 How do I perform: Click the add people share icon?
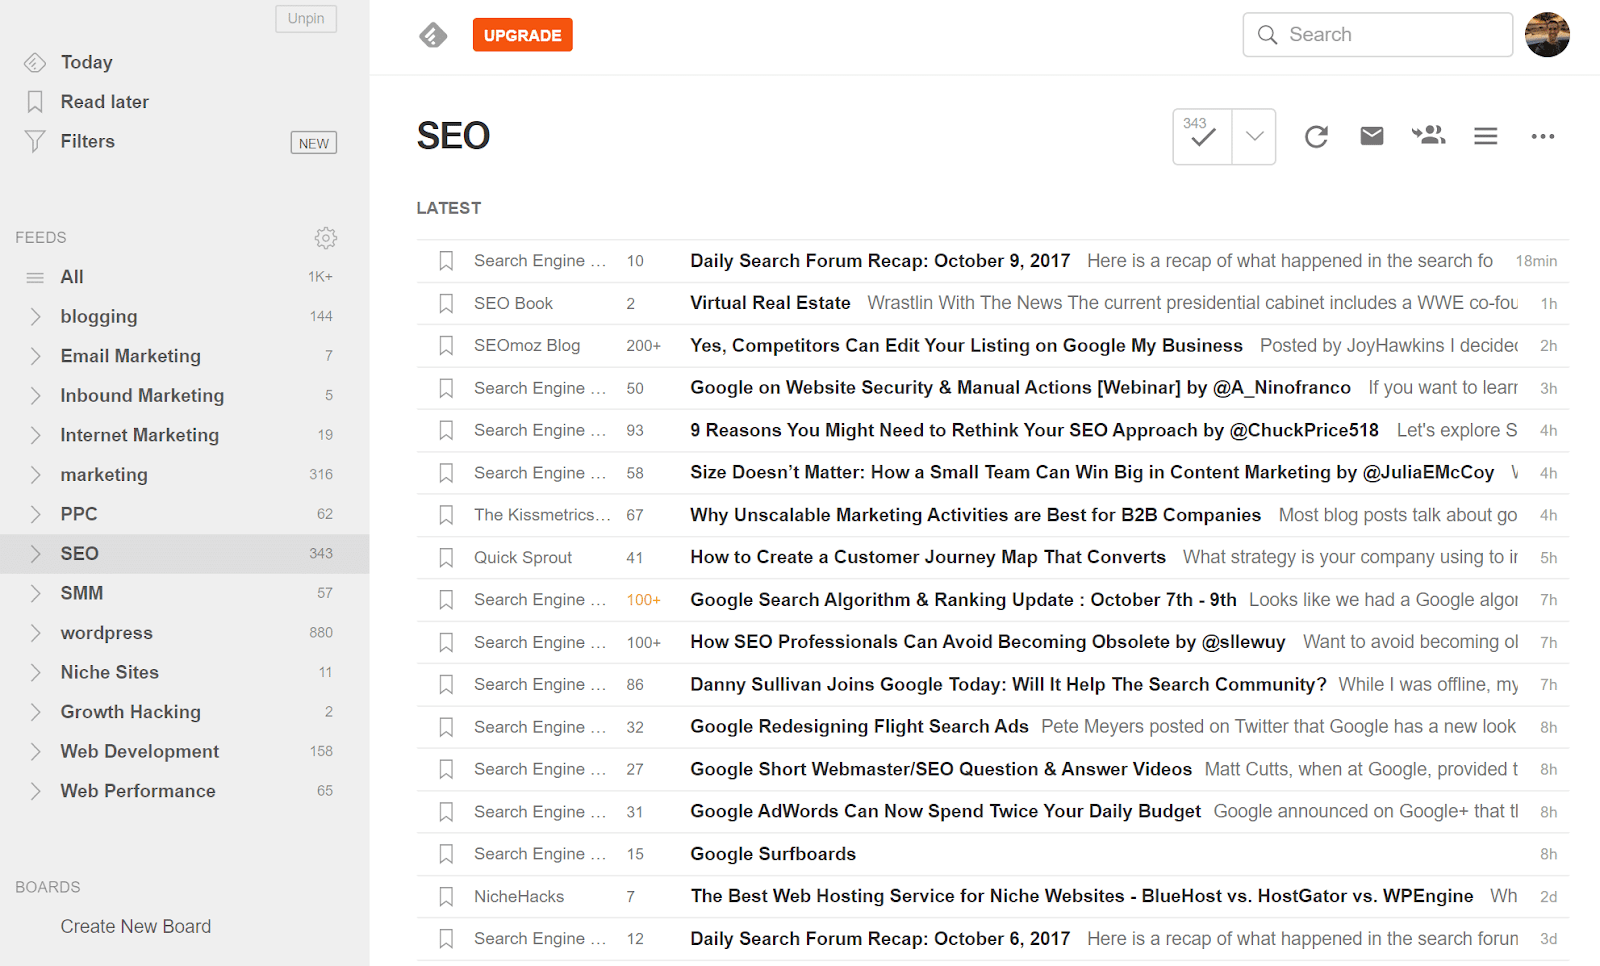click(x=1429, y=135)
